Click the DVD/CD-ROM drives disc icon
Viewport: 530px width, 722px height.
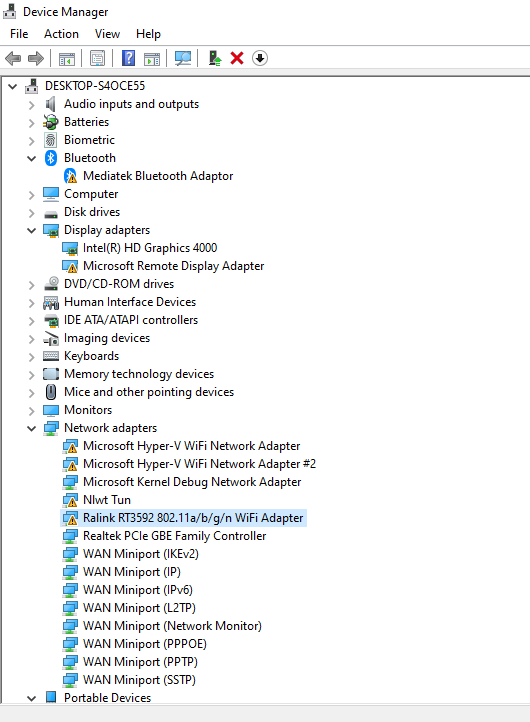[51, 284]
